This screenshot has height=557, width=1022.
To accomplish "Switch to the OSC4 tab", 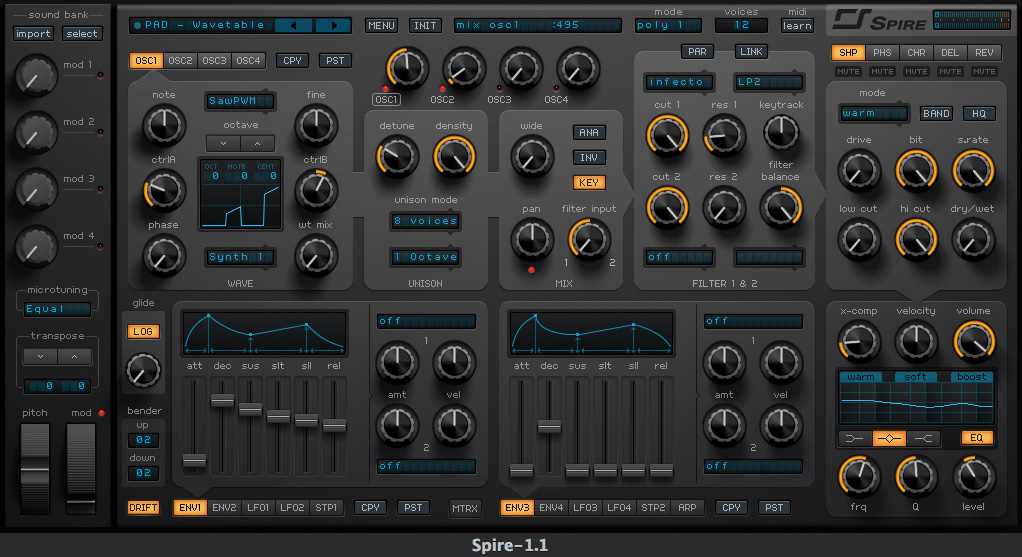I will point(248,61).
